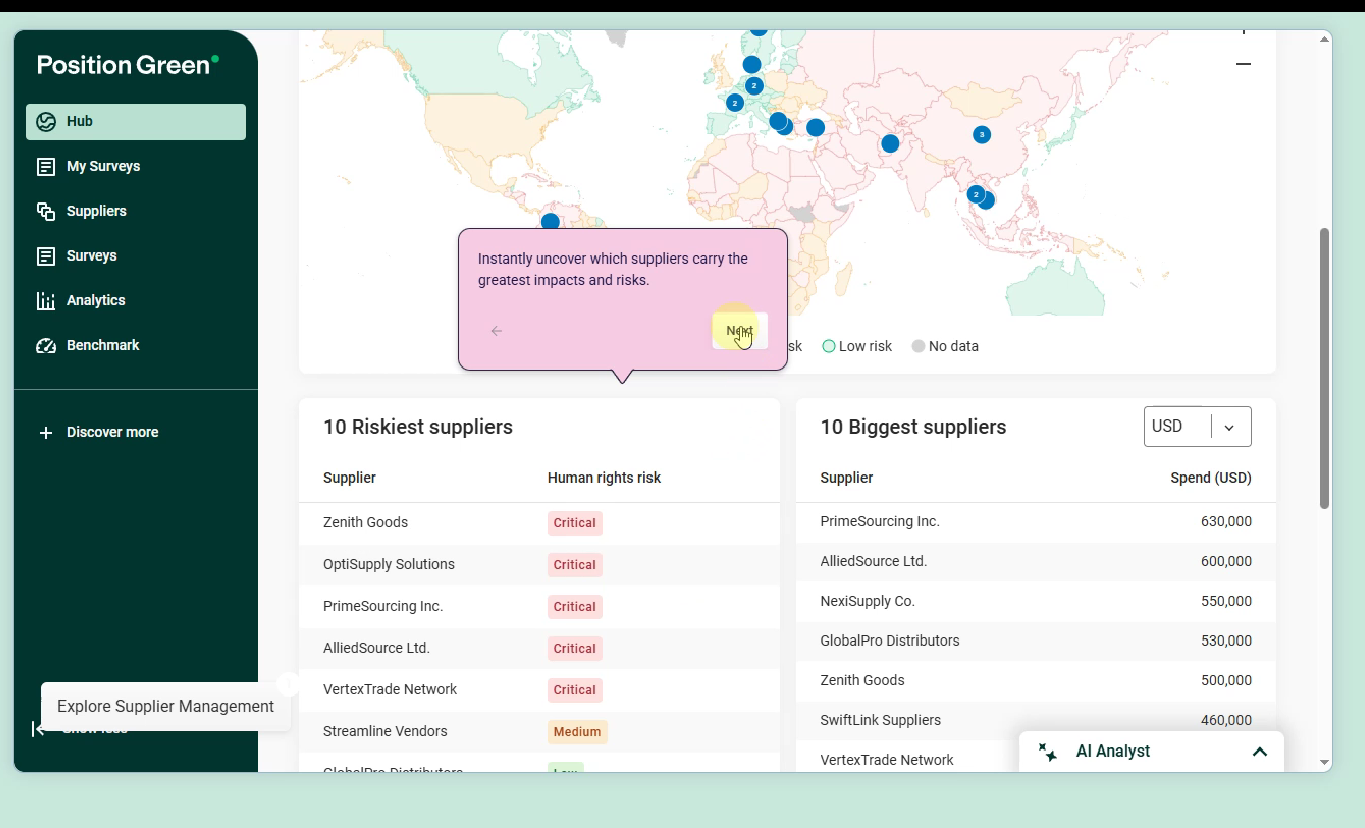This screenshot has height=828, width=1365.
Task: Click the scrollbar's down arrow
Action: click(1325, 763)
